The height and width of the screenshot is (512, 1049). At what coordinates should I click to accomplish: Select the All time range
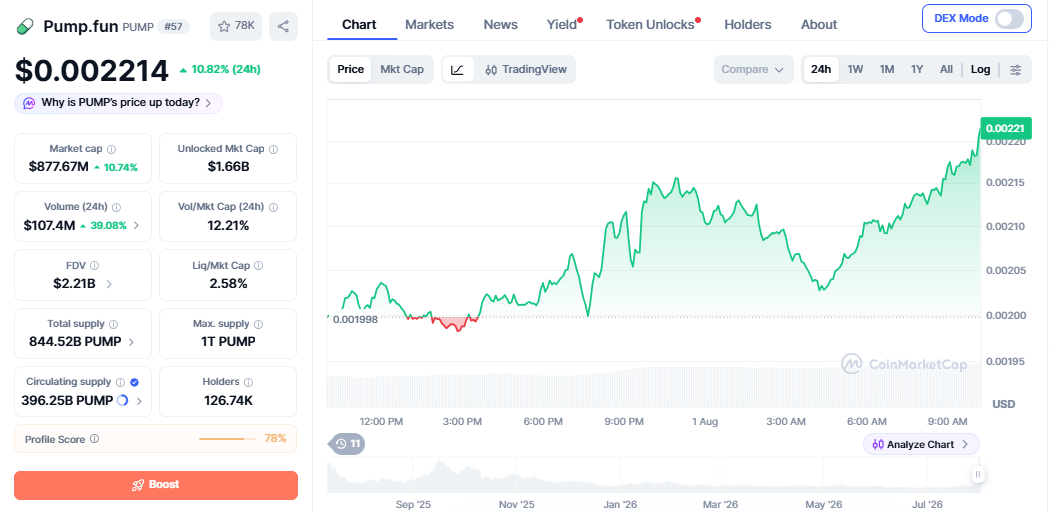click(946, 70)
